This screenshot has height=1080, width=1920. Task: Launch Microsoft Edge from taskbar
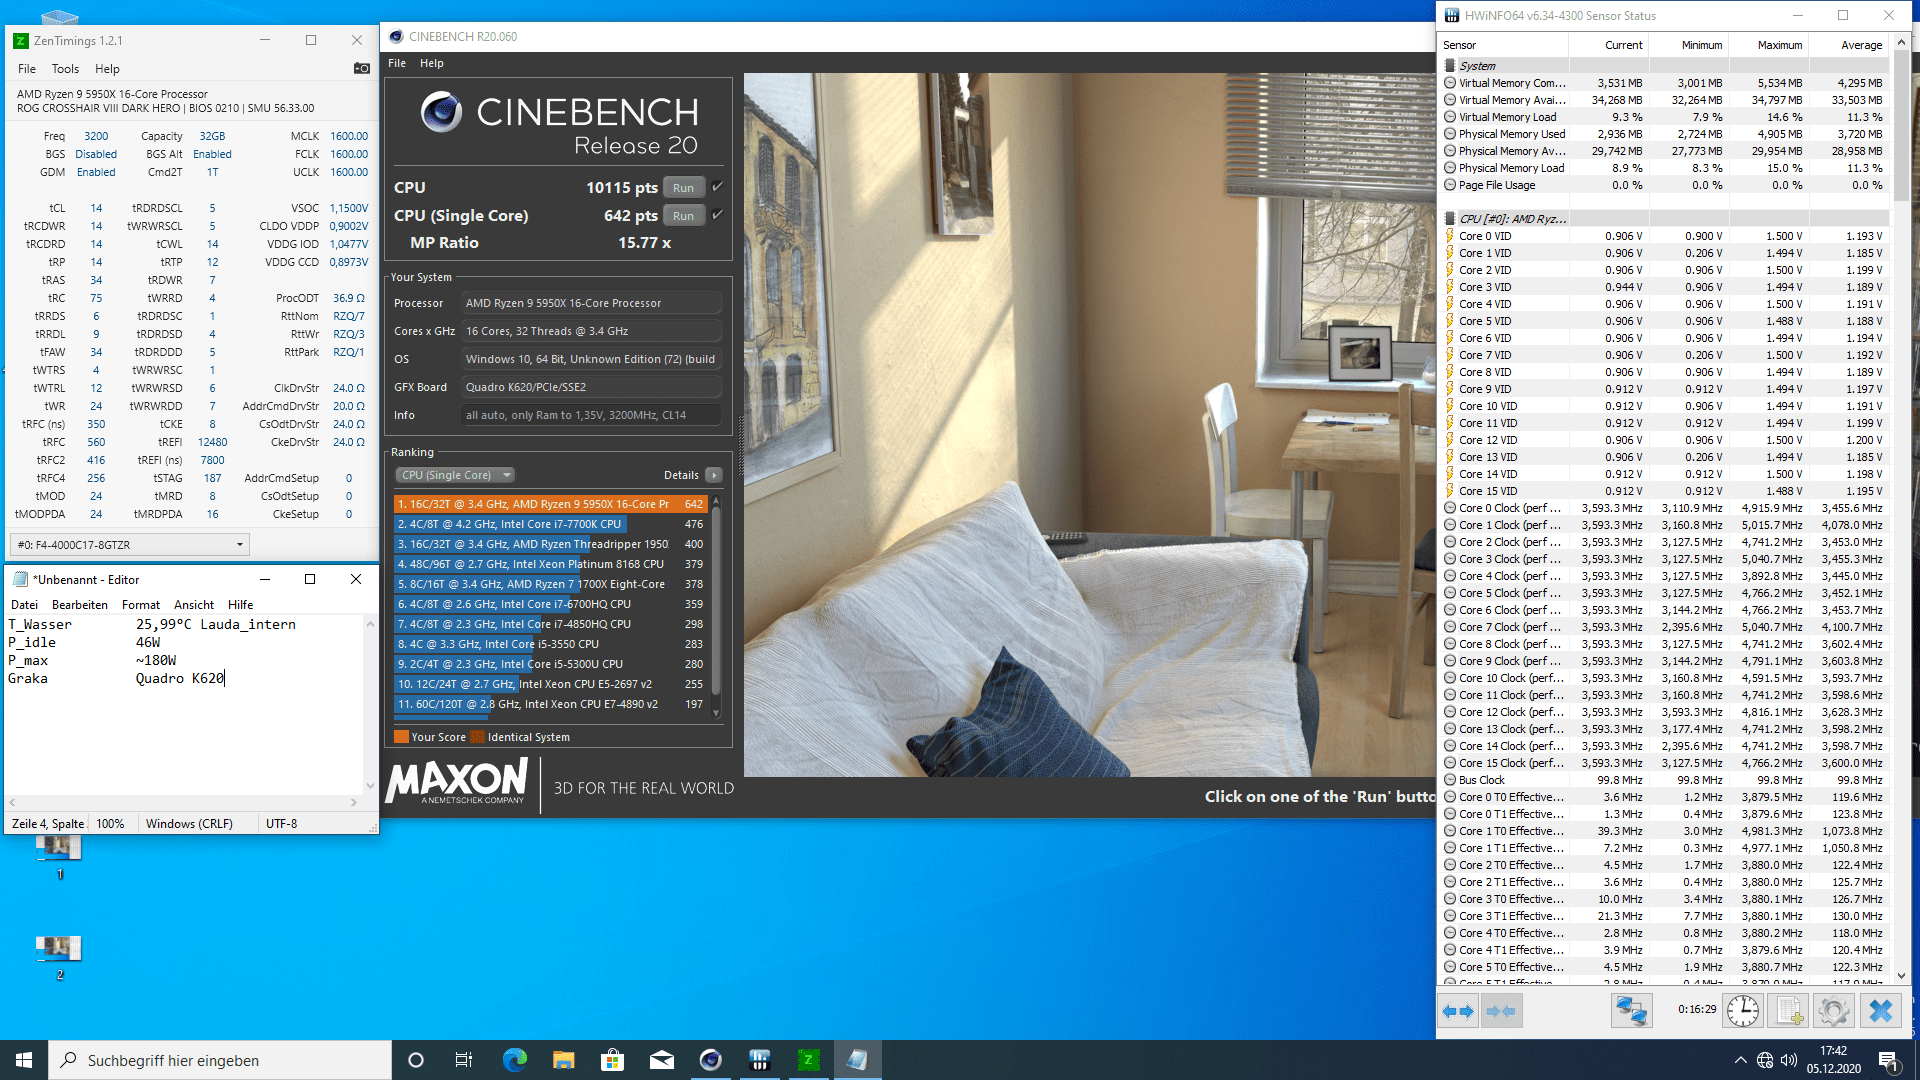pos(514,1060)
